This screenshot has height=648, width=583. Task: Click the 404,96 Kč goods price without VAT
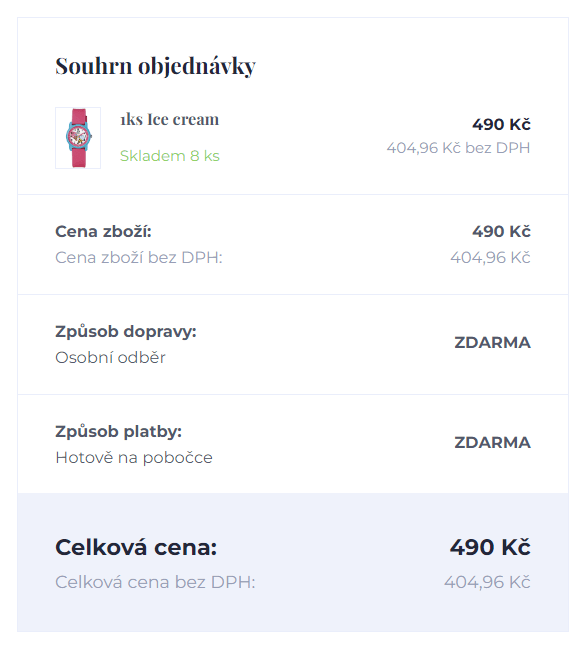pyautogui.click(x=490, y=257)
